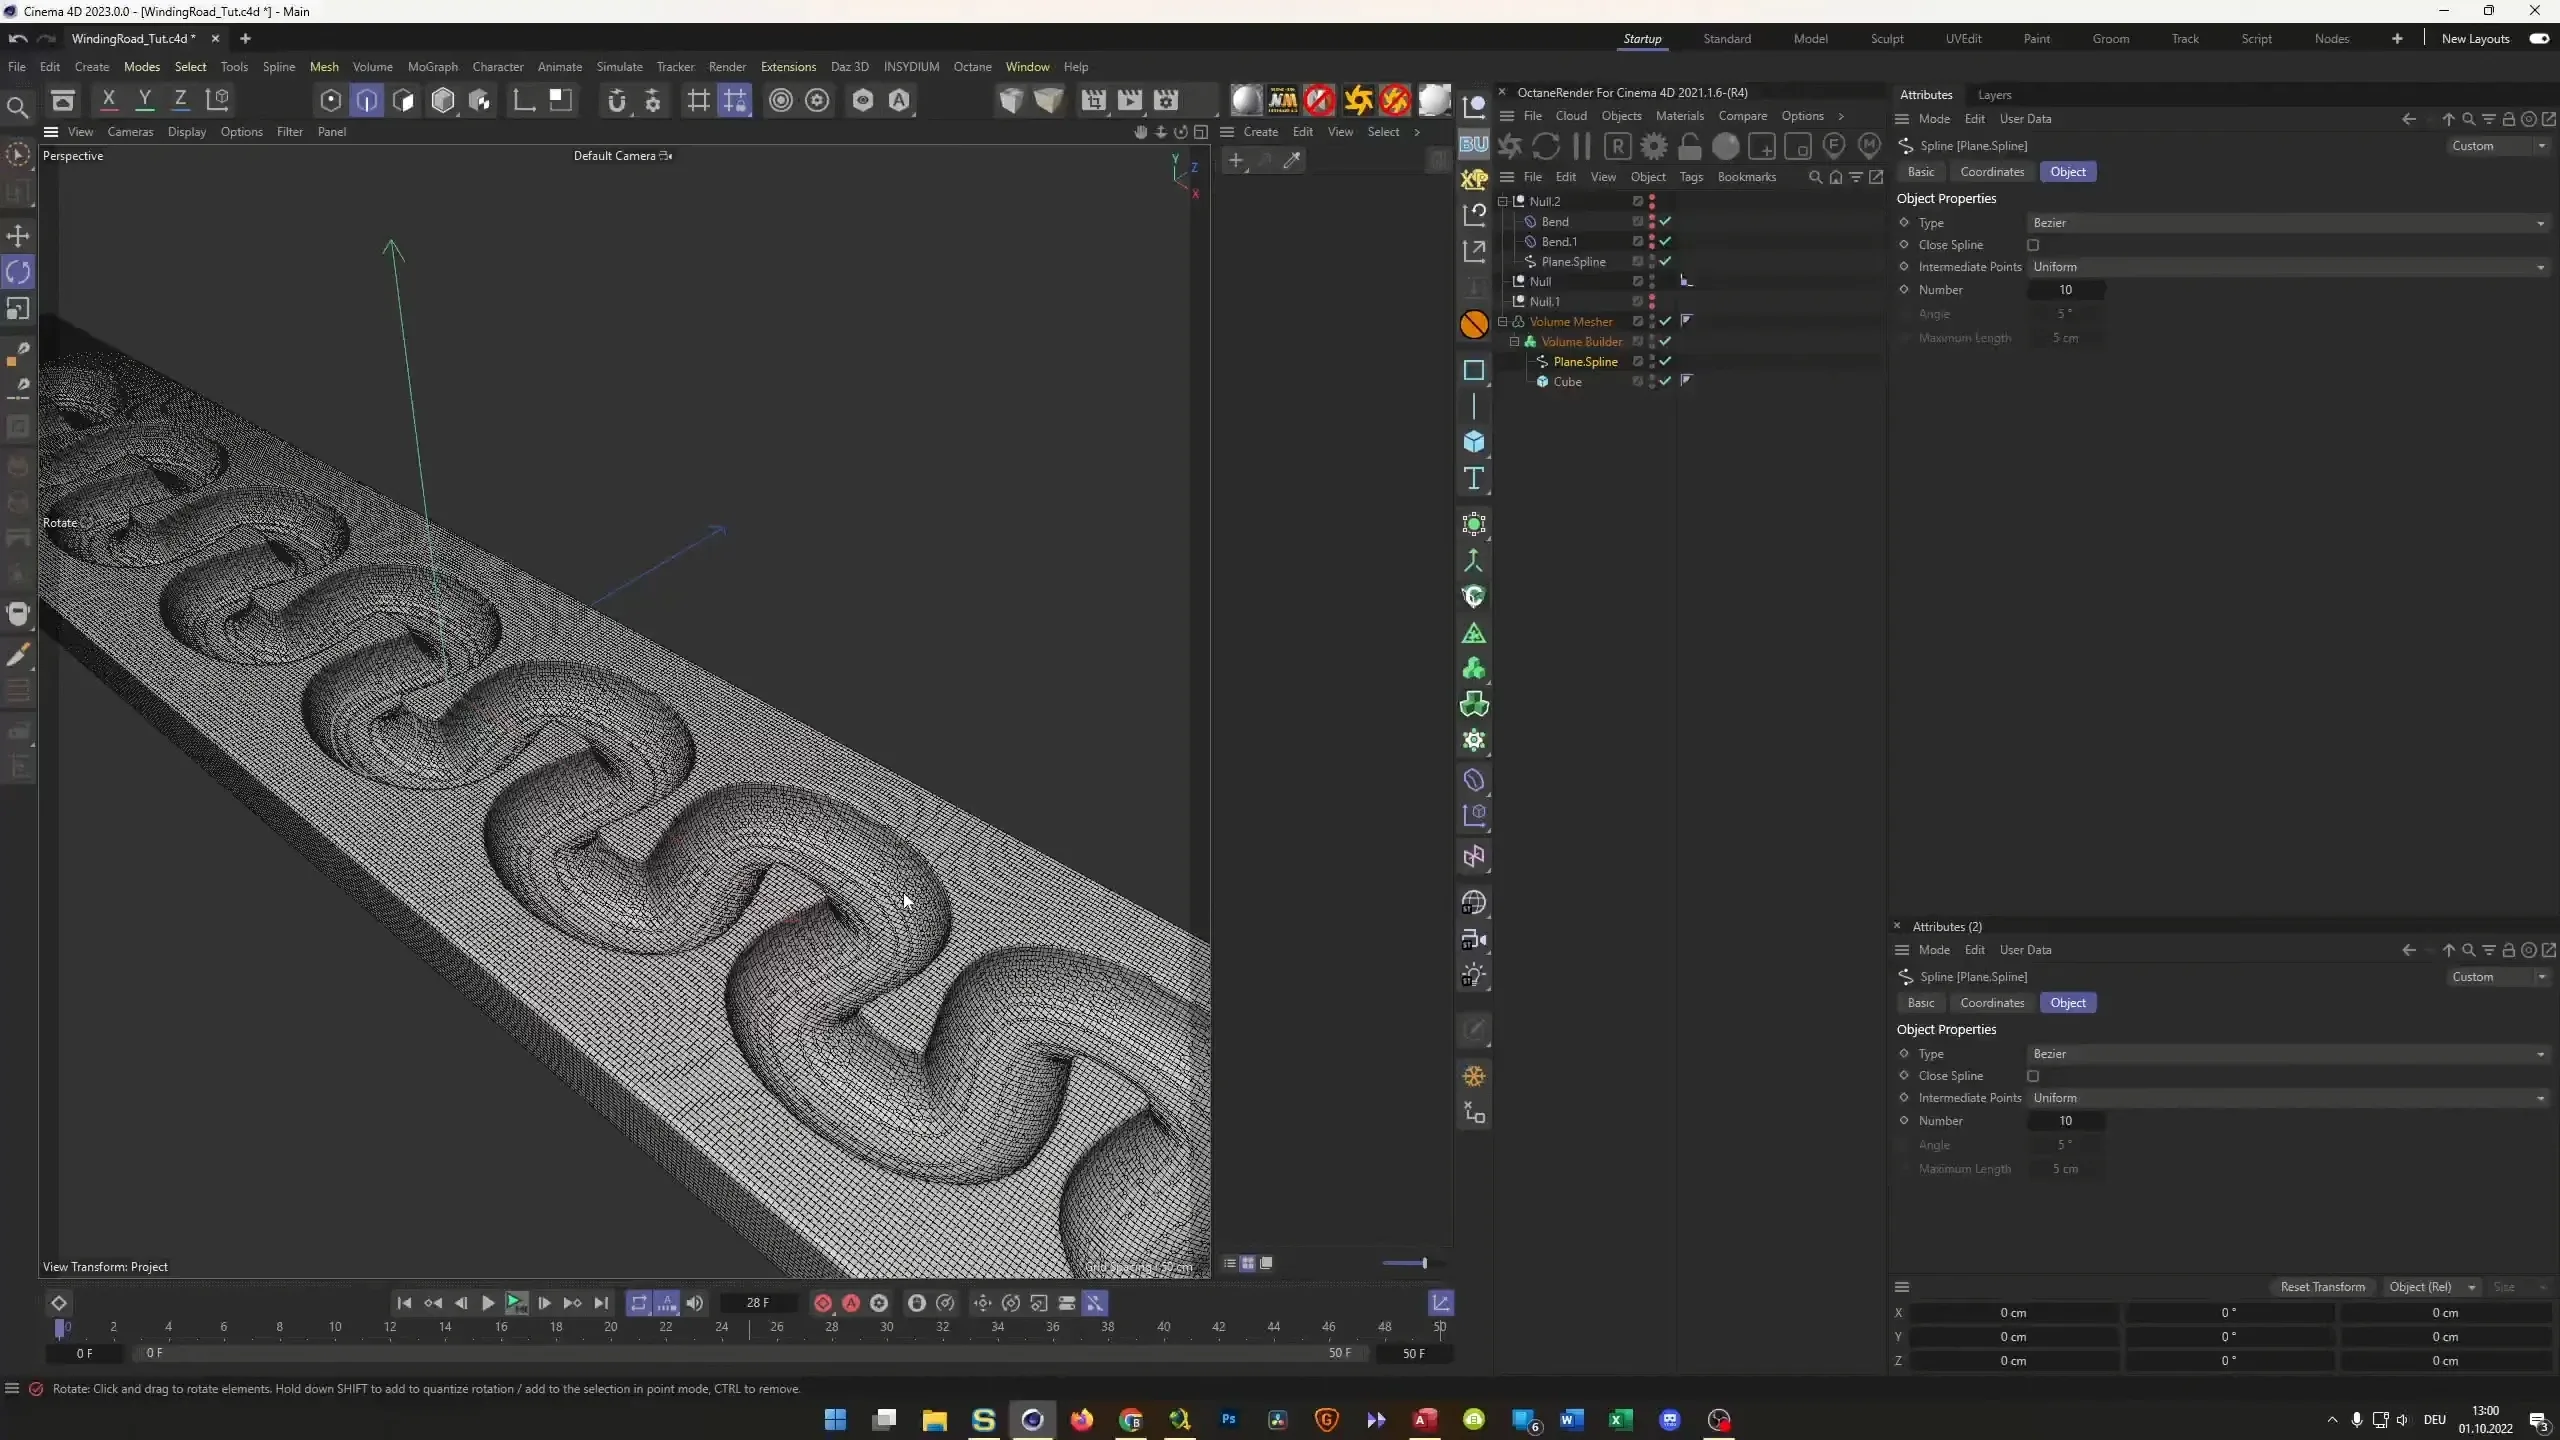Switch to the Coordinates tab in Attributes
2560x1440 pixels.
tap(1990, 171)
